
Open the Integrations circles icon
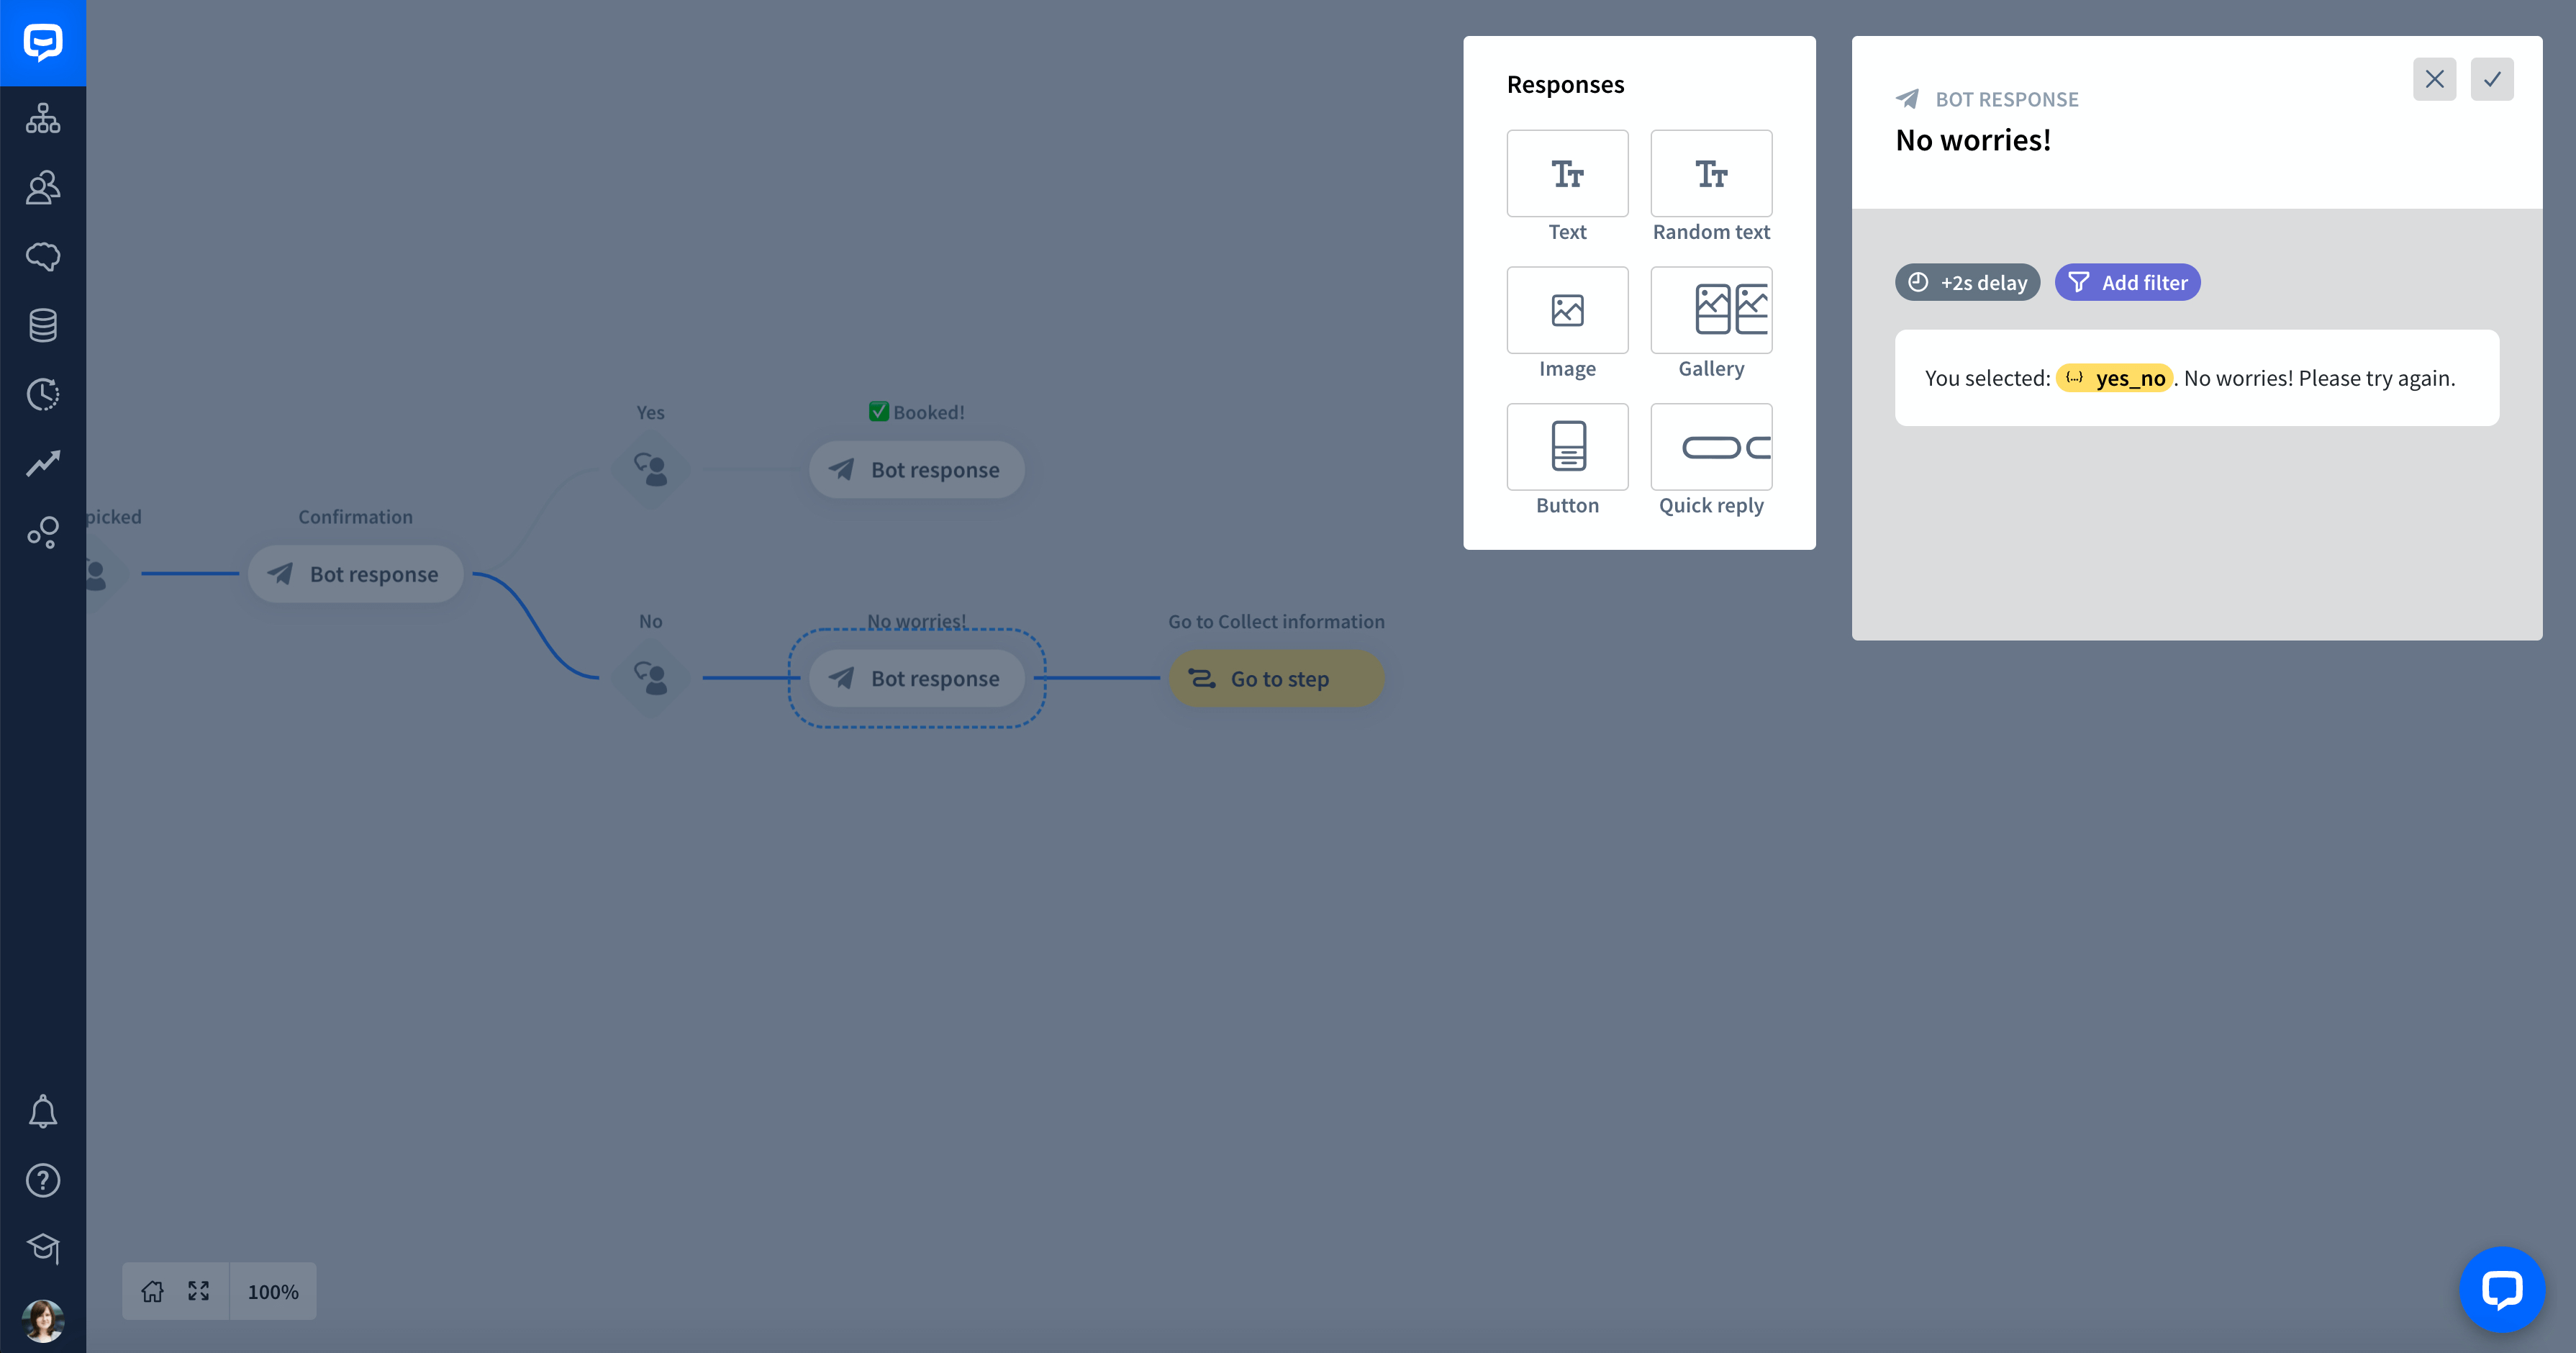(43, 532)
